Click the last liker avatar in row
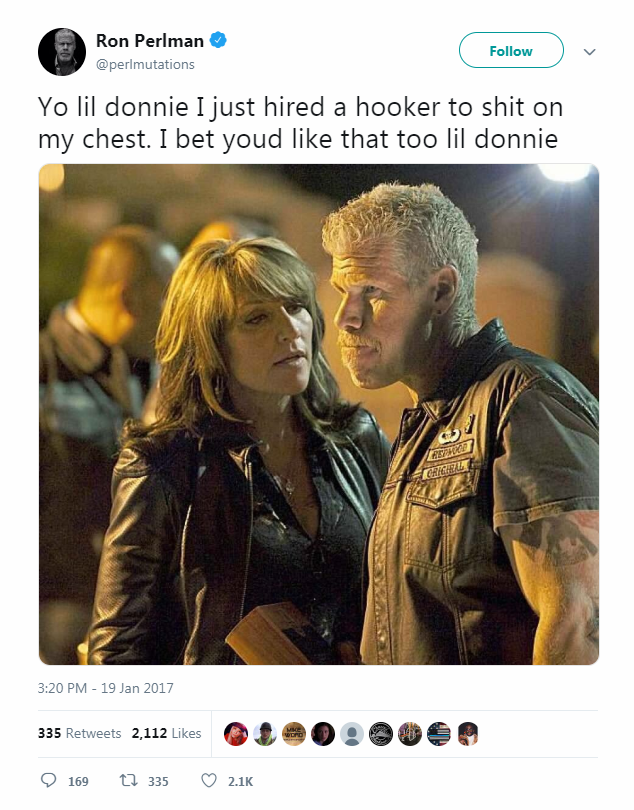Screen dimensions: 634x810 coord(468,734)
